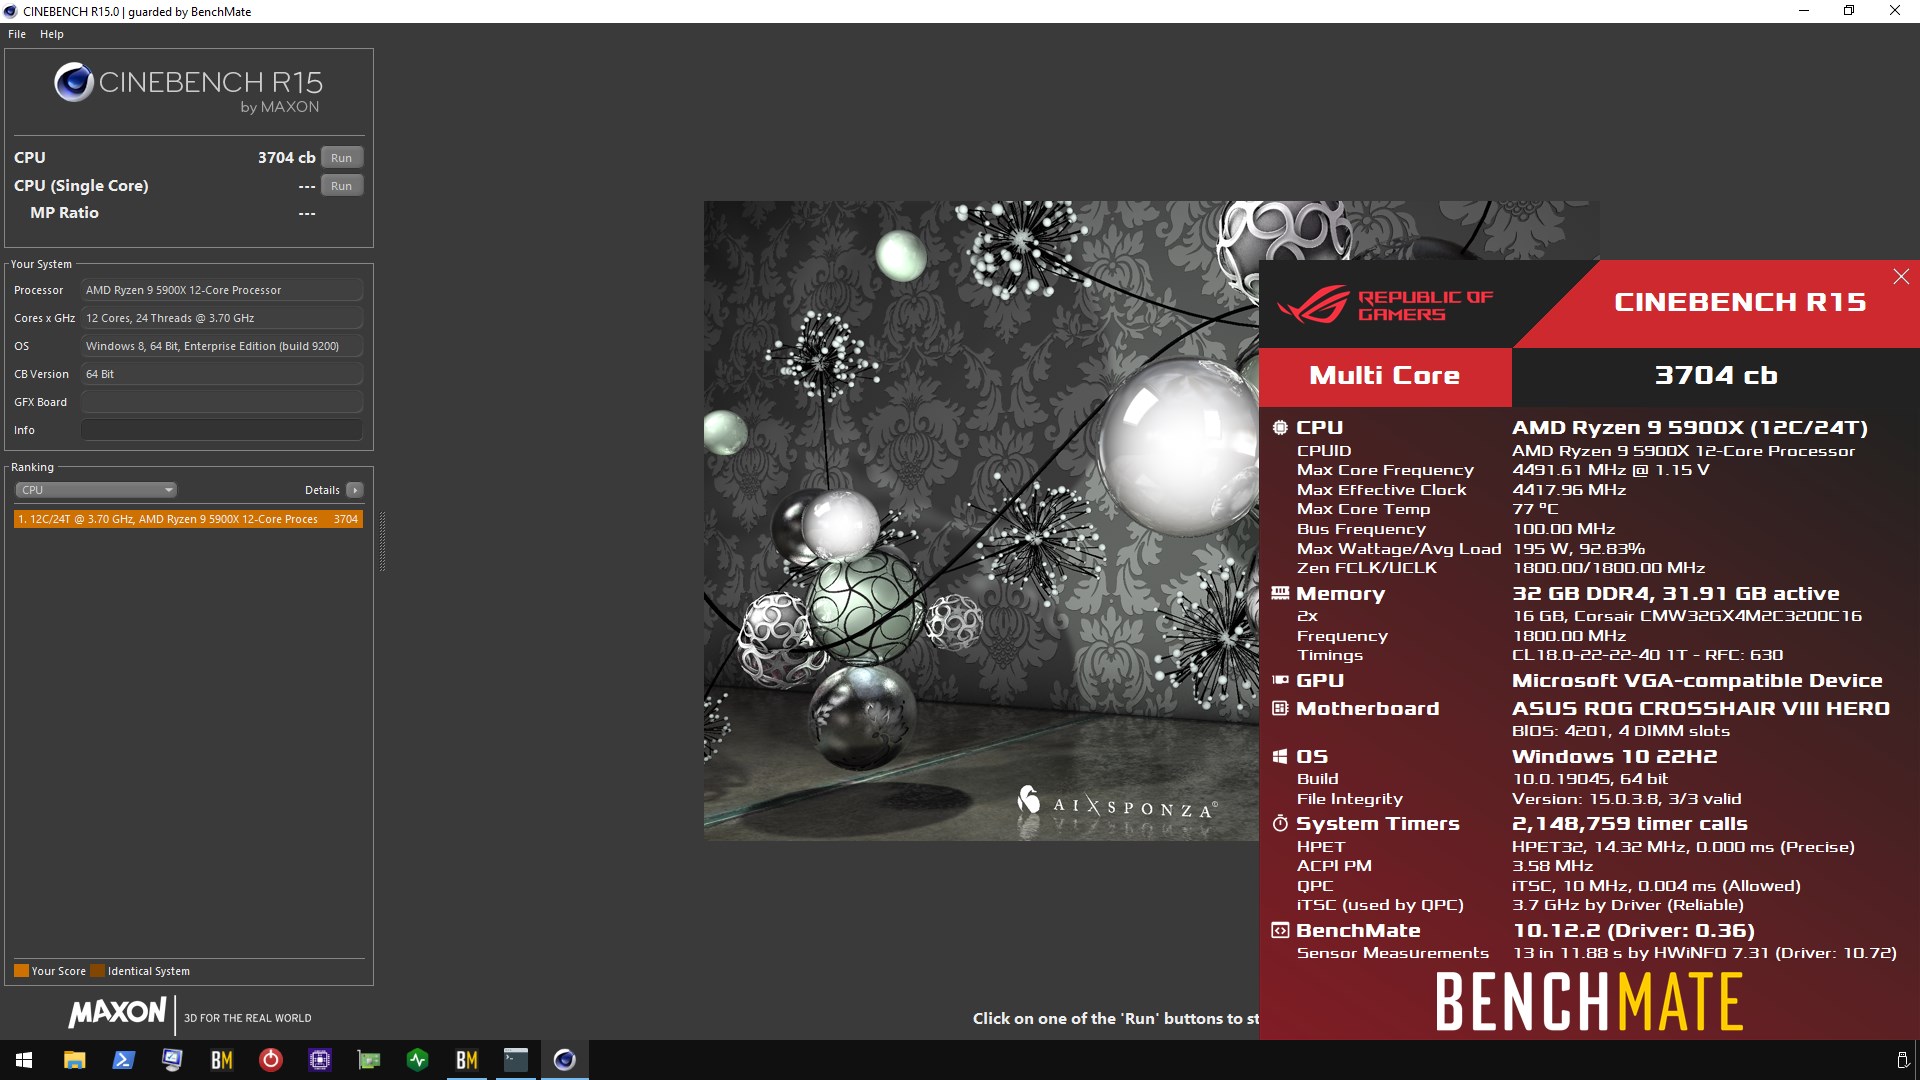
Task: Click the Your Score orange swatch
Action: pos(21,971)
